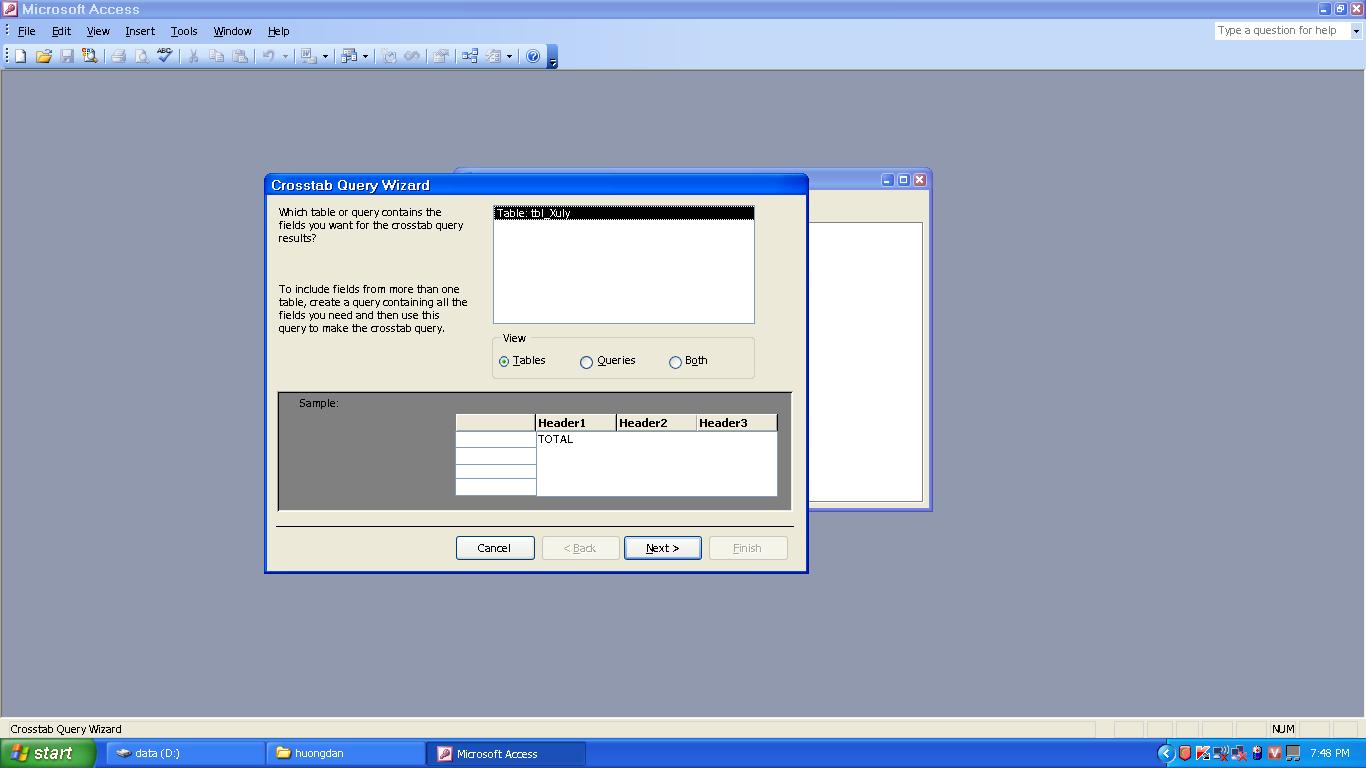Open the Edit menu
The height and width of the screenshot is (768, 1366).
pos(61,31)
